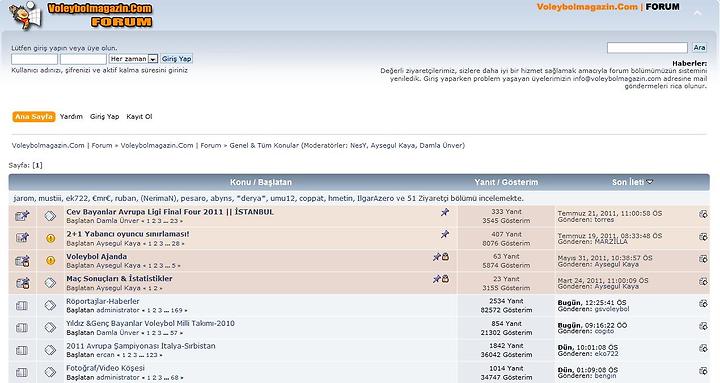Viewport: 720px width, 383px height.
Task: Click folder icon of Röportajlar-Haberler topic
Action: click(x=22, y=305)
